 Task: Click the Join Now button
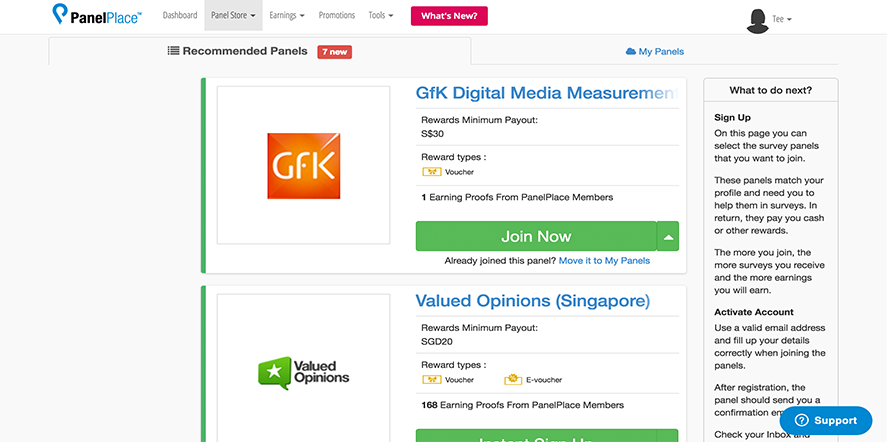tap(536, 236)
